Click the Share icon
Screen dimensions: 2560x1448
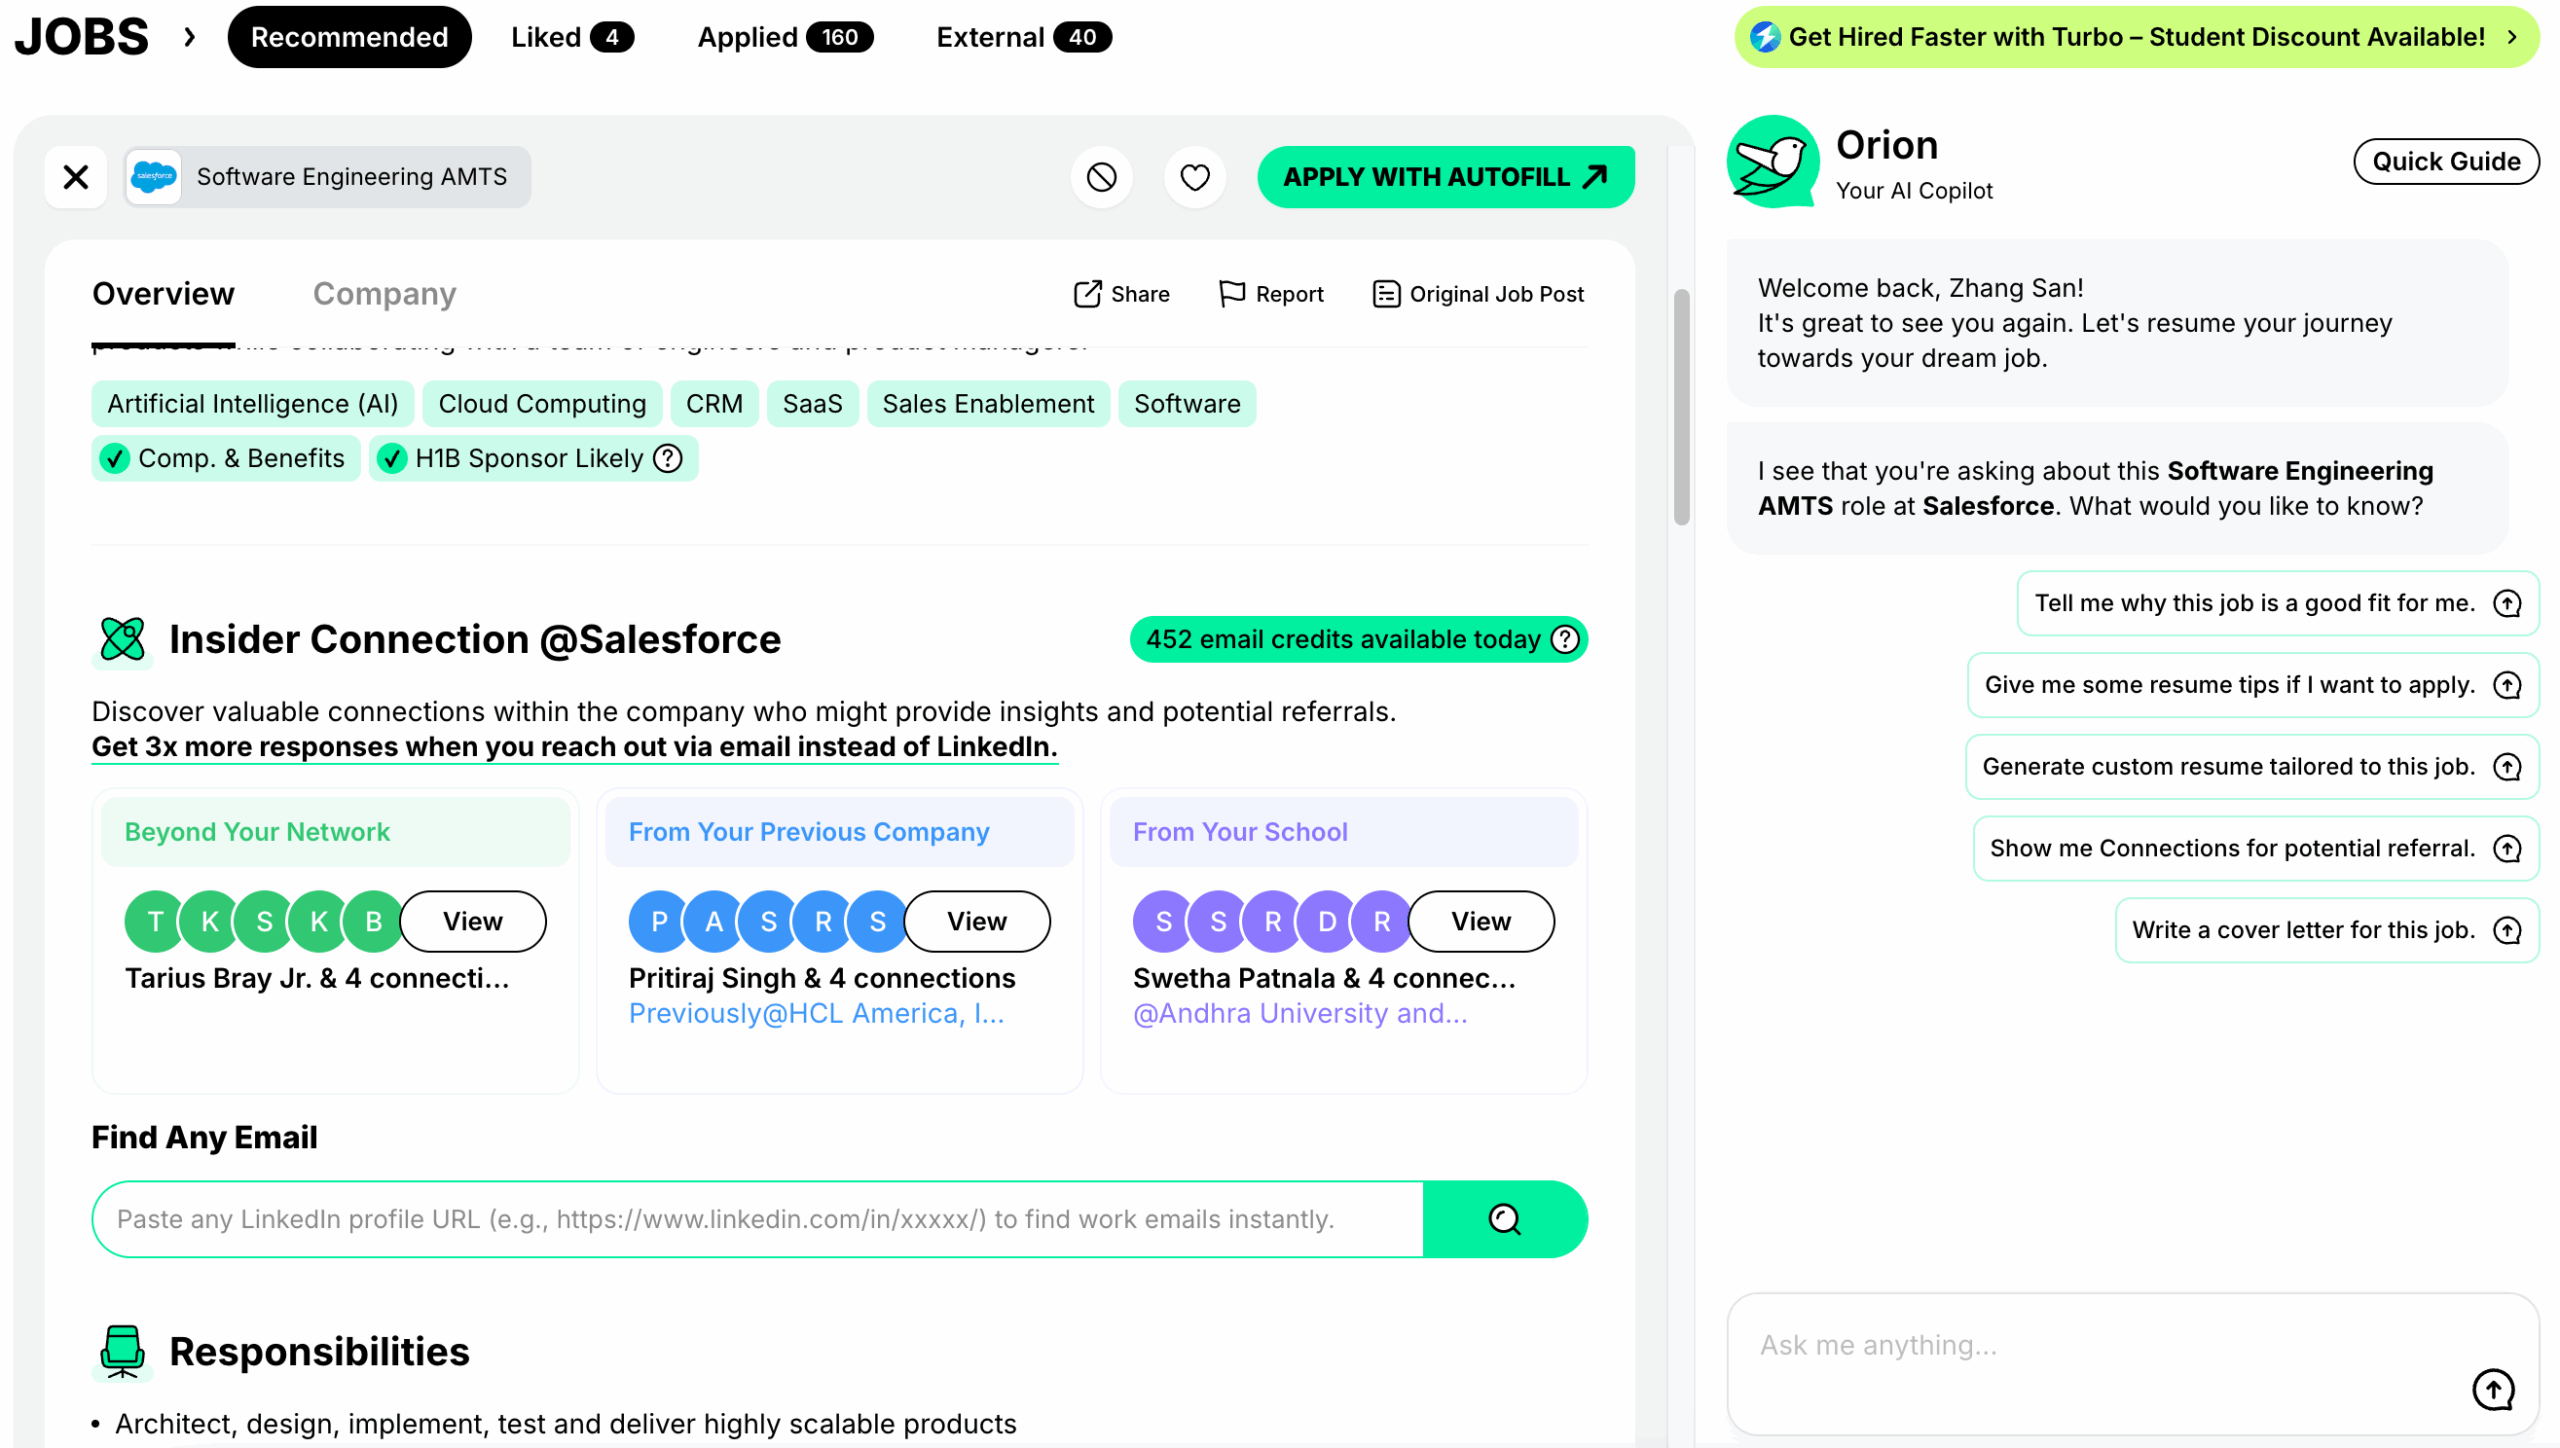point(1087,294)
